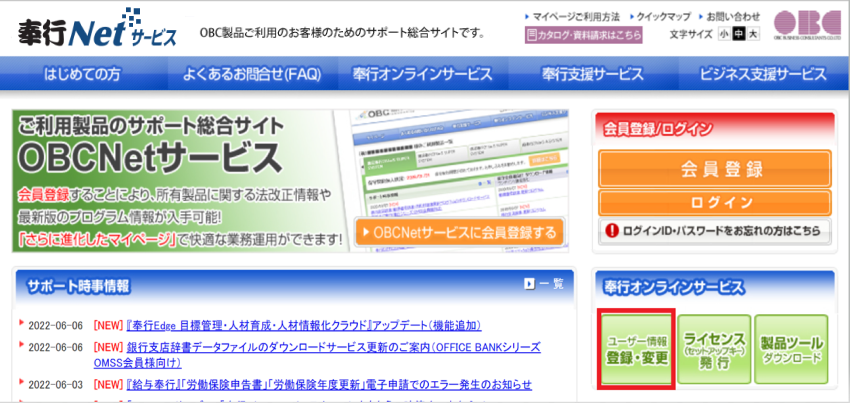
Task: Open the ビジネス支援サービス menu
Action: tap(763, 74)
